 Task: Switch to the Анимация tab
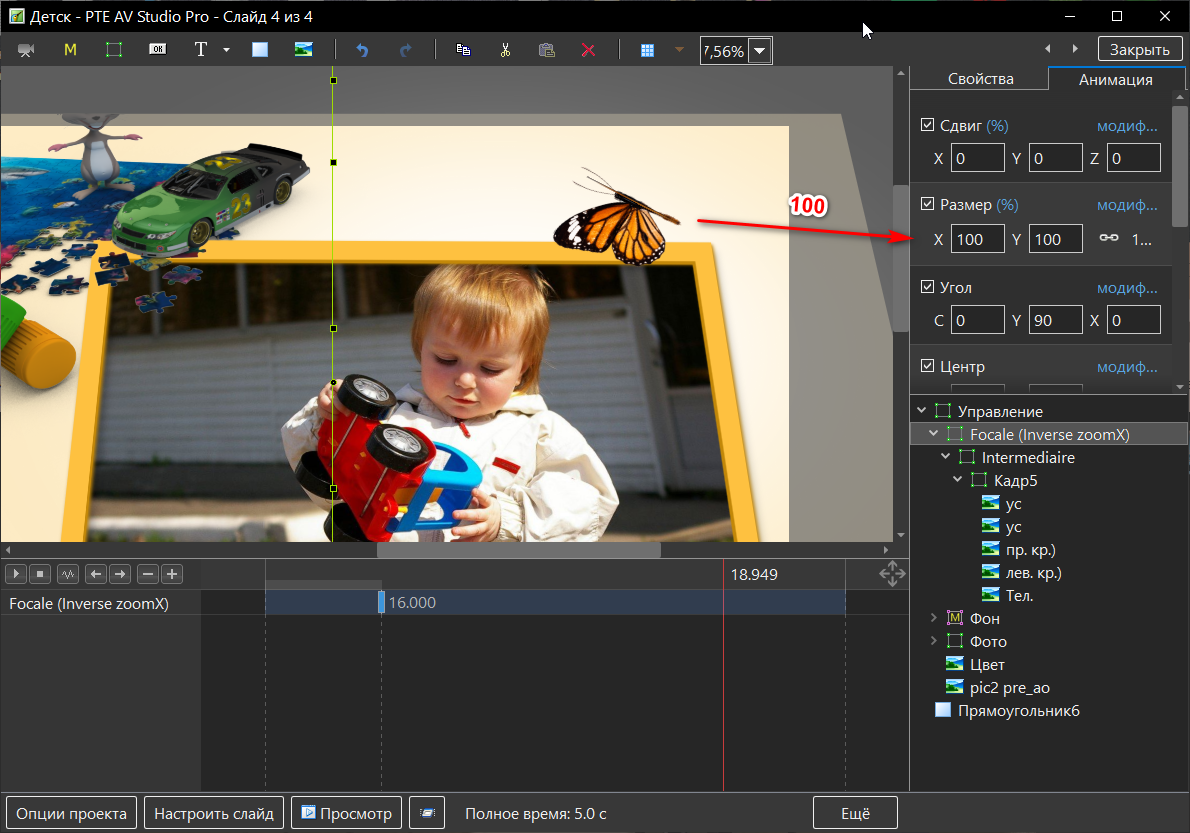pos(1115,80)
